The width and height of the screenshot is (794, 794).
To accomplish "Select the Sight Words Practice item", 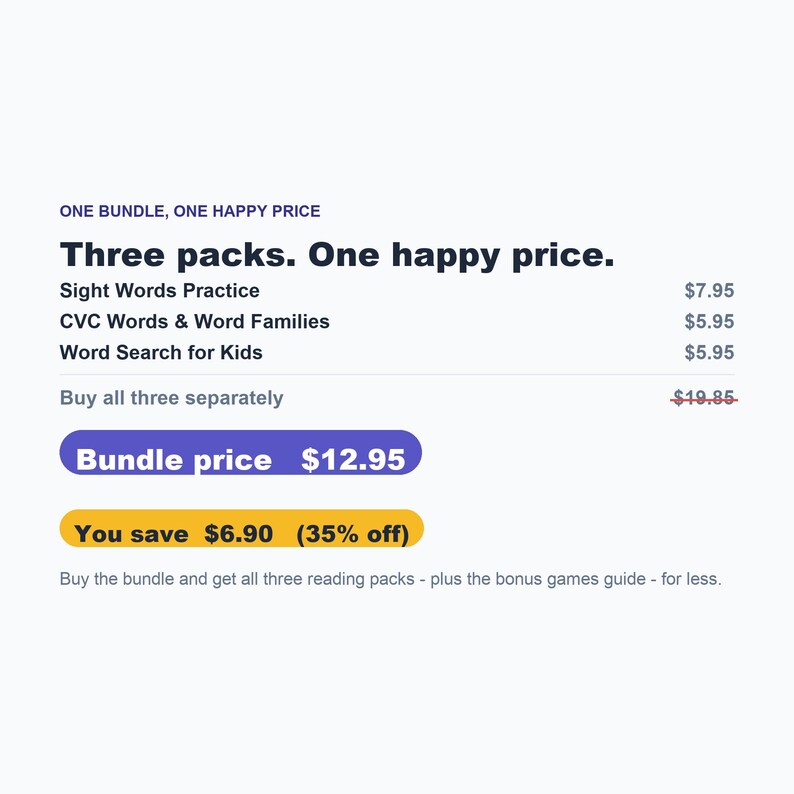I will (x=160, y=291).
